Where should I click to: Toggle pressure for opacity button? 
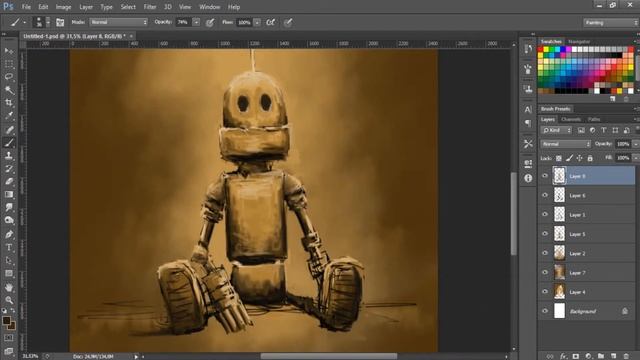210,22
